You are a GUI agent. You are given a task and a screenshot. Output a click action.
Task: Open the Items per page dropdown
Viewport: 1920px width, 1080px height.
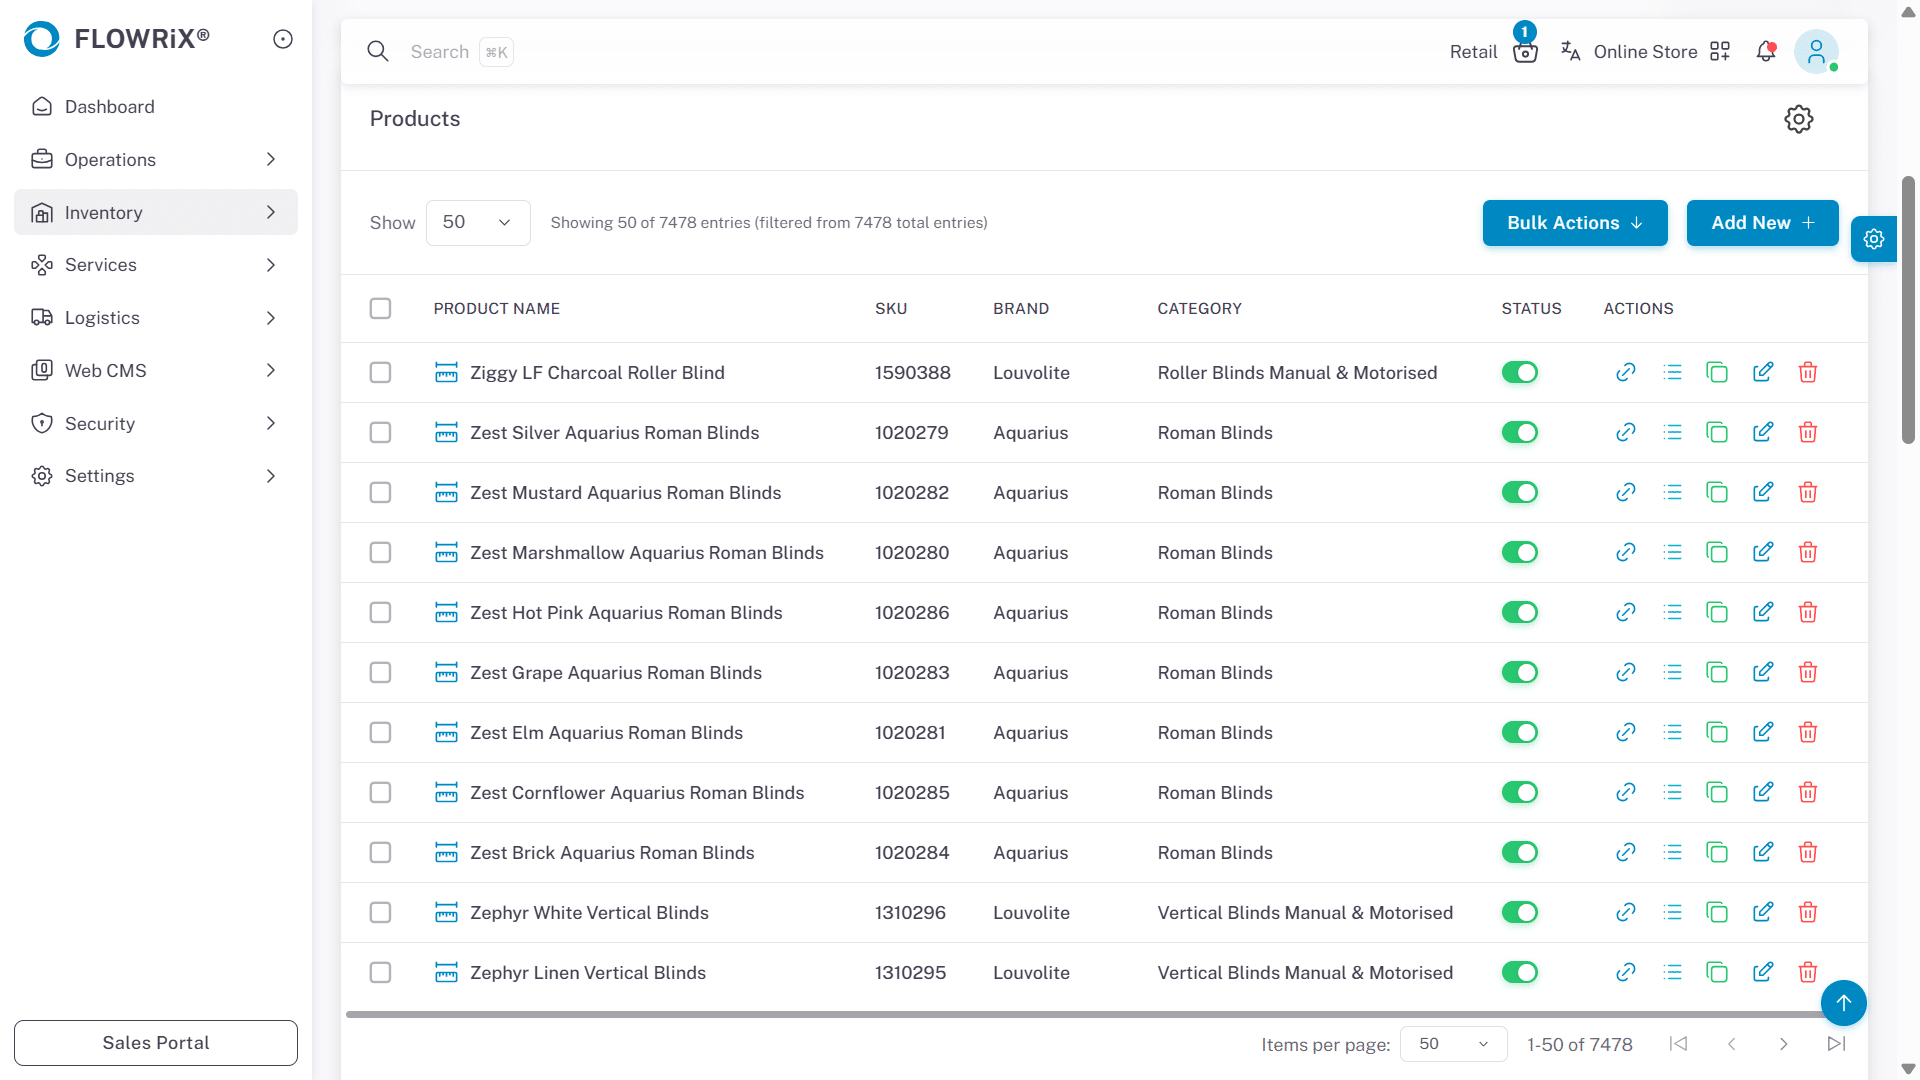1453,1044
